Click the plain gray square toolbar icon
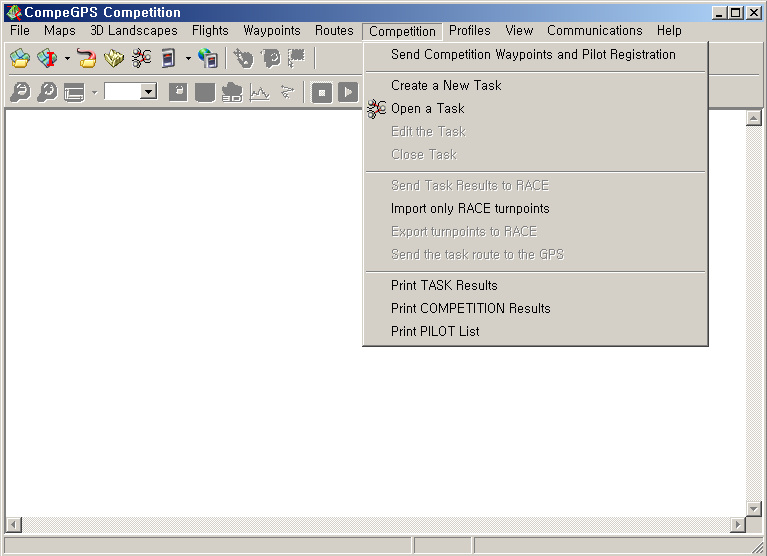The width and height of the screenshot is (767, 556). coord(205,92)
